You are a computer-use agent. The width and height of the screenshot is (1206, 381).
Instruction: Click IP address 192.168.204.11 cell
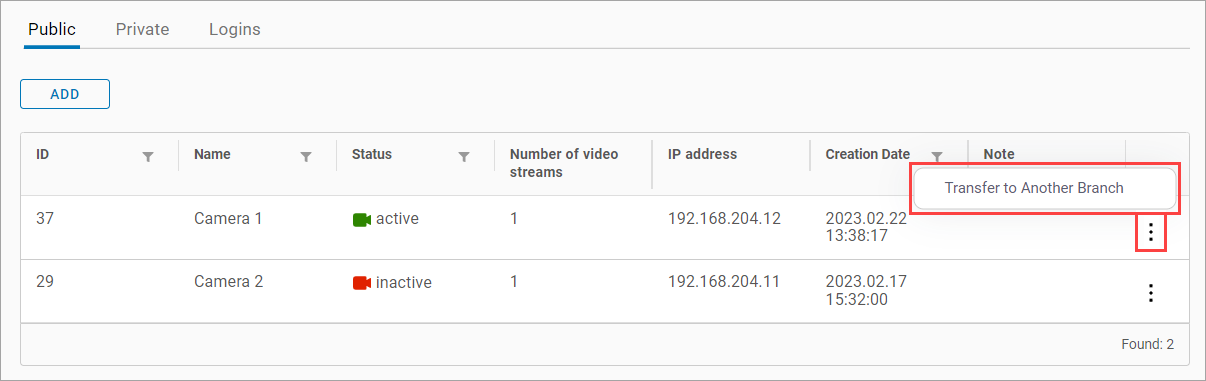tap(724, 282)
